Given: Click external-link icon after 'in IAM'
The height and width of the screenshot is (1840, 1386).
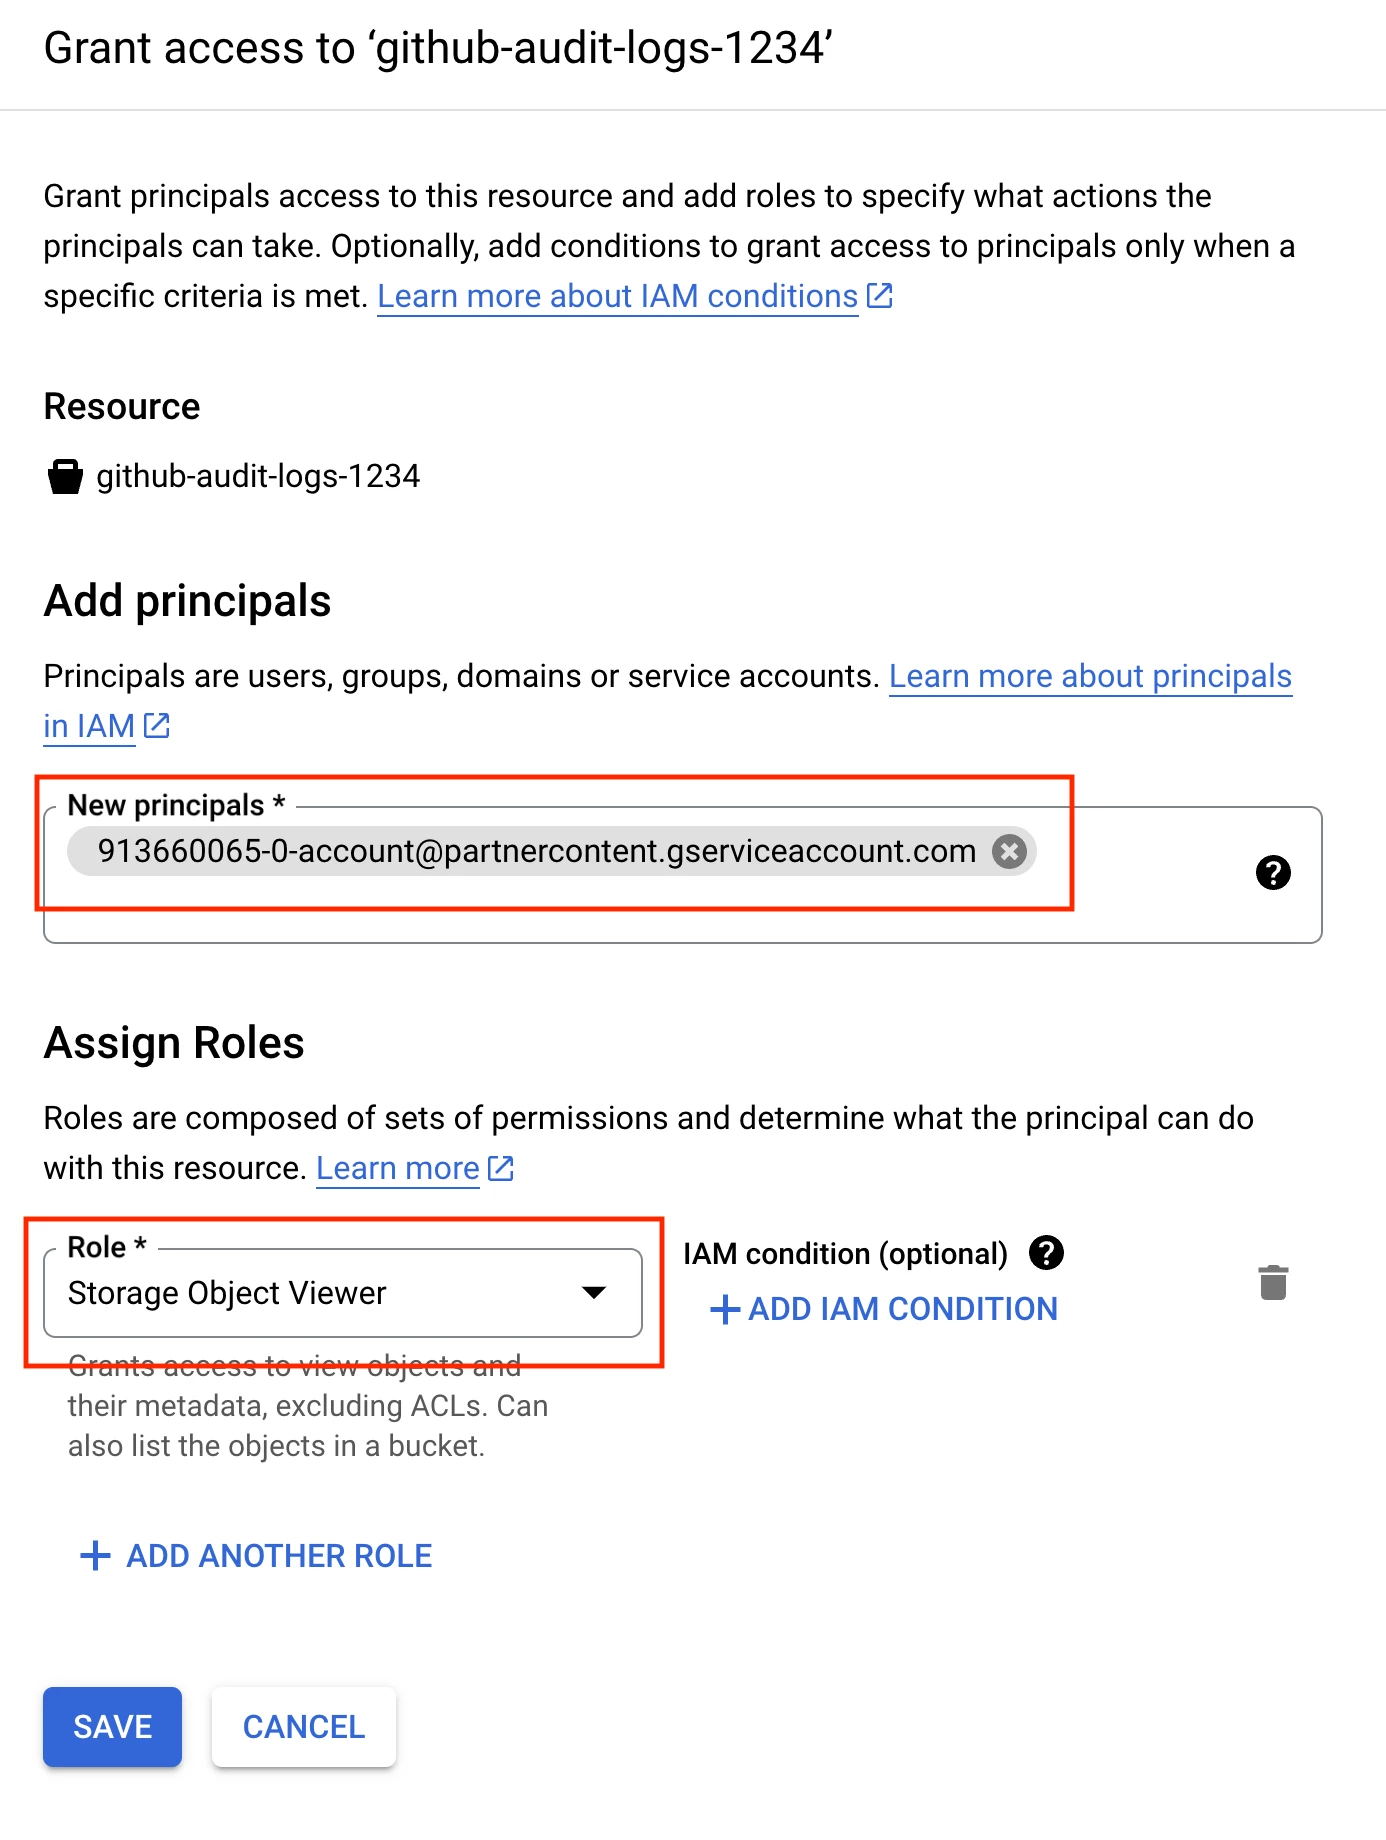Looking at the screenshot, I should point(157,726).
